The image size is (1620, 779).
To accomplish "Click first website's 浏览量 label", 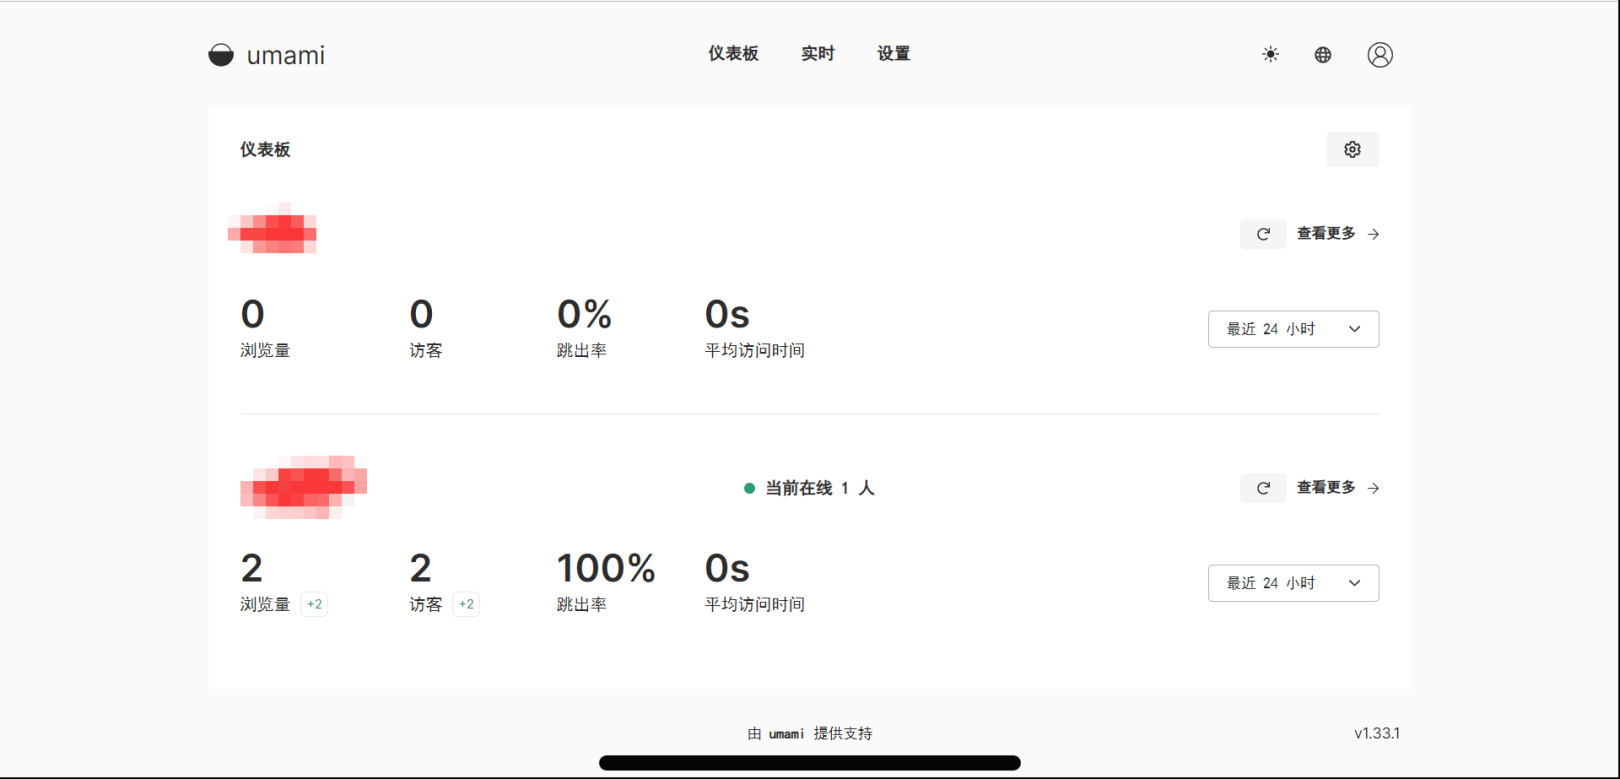I will (265, 350).
